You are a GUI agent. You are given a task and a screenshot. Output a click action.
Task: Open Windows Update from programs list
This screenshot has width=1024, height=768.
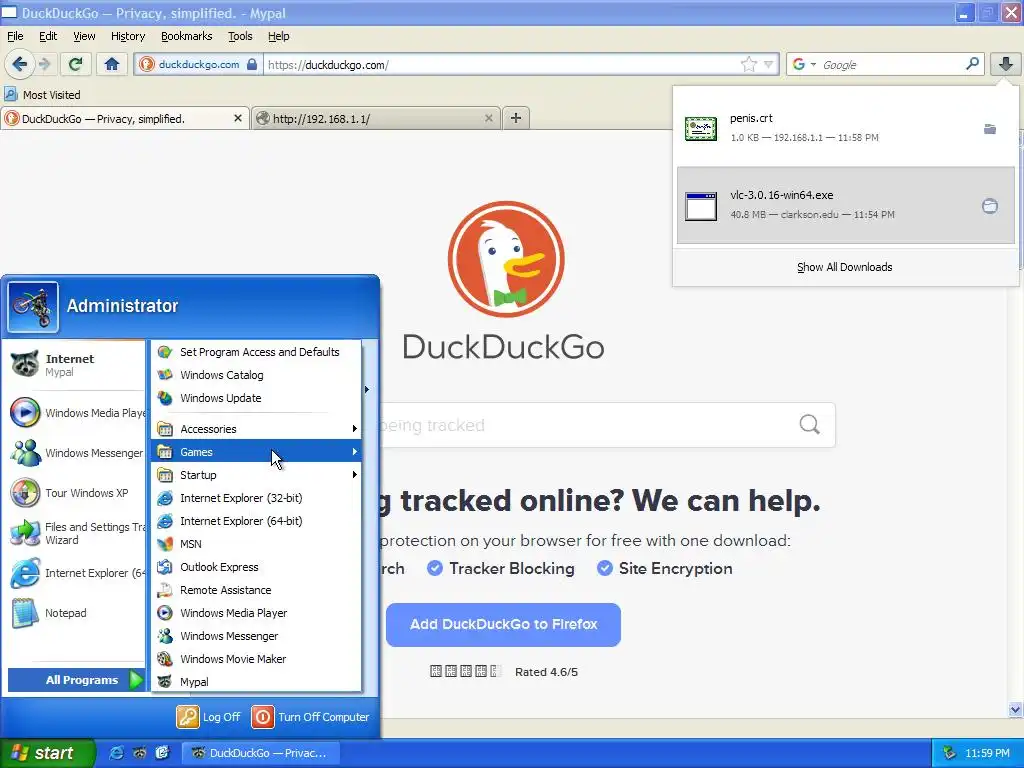(256, 398)
